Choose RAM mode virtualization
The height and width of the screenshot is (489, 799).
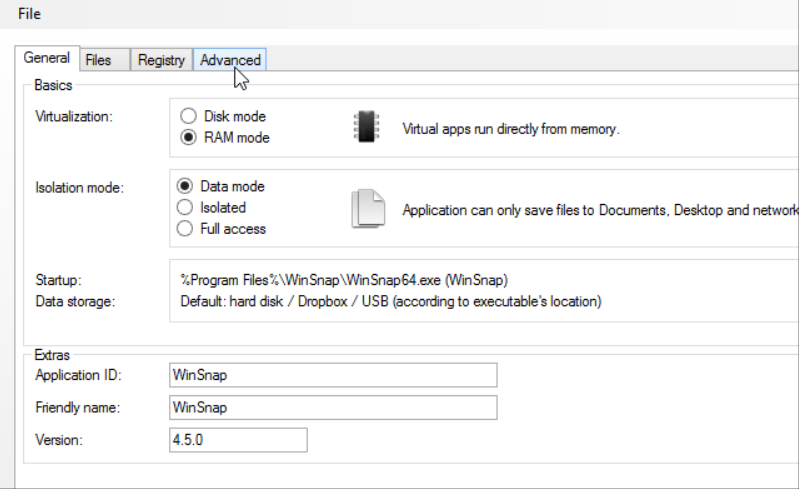click(x=187, y=138)
